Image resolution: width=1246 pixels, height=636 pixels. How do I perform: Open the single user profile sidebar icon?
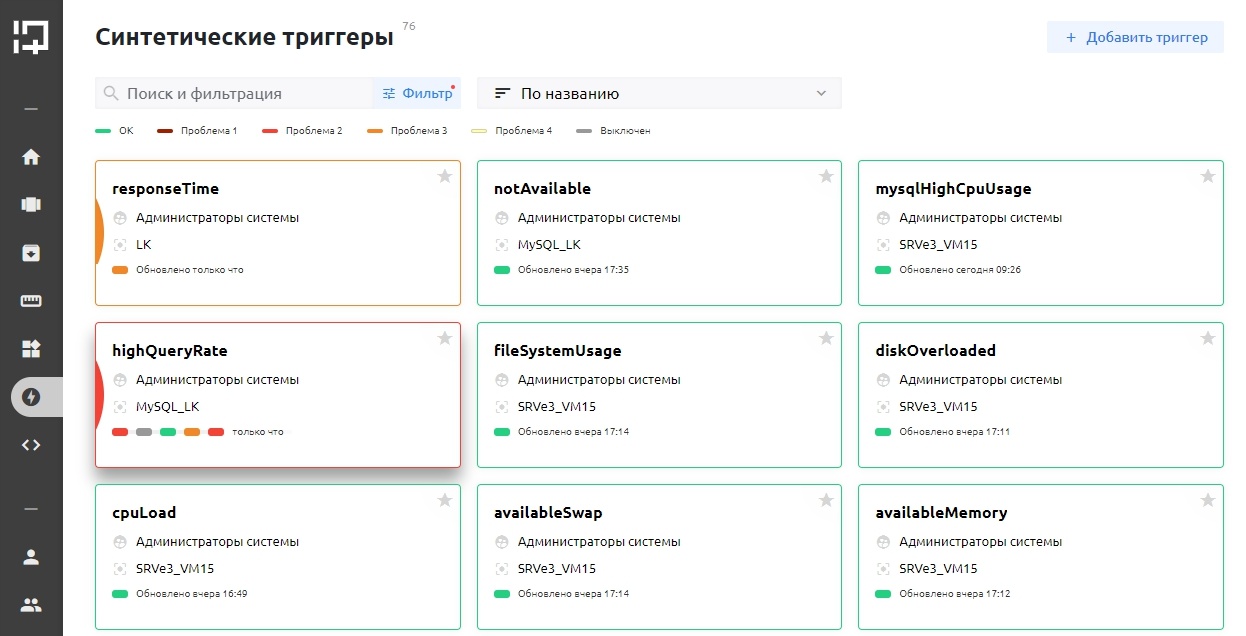point(31,557)
